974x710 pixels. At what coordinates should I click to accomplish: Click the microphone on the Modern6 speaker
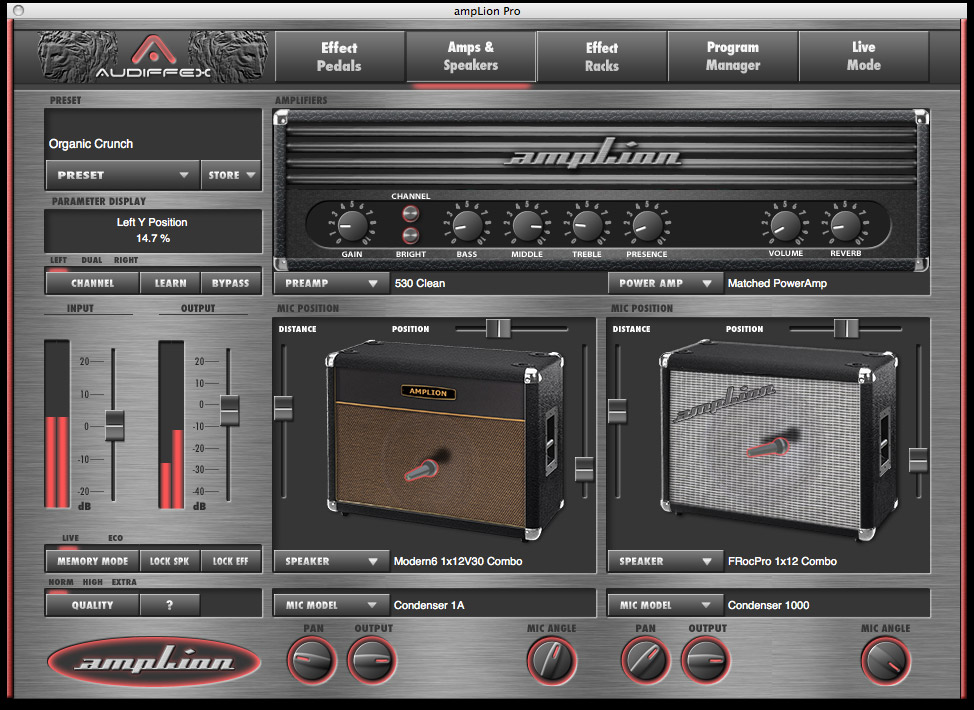tap(423, 470)
